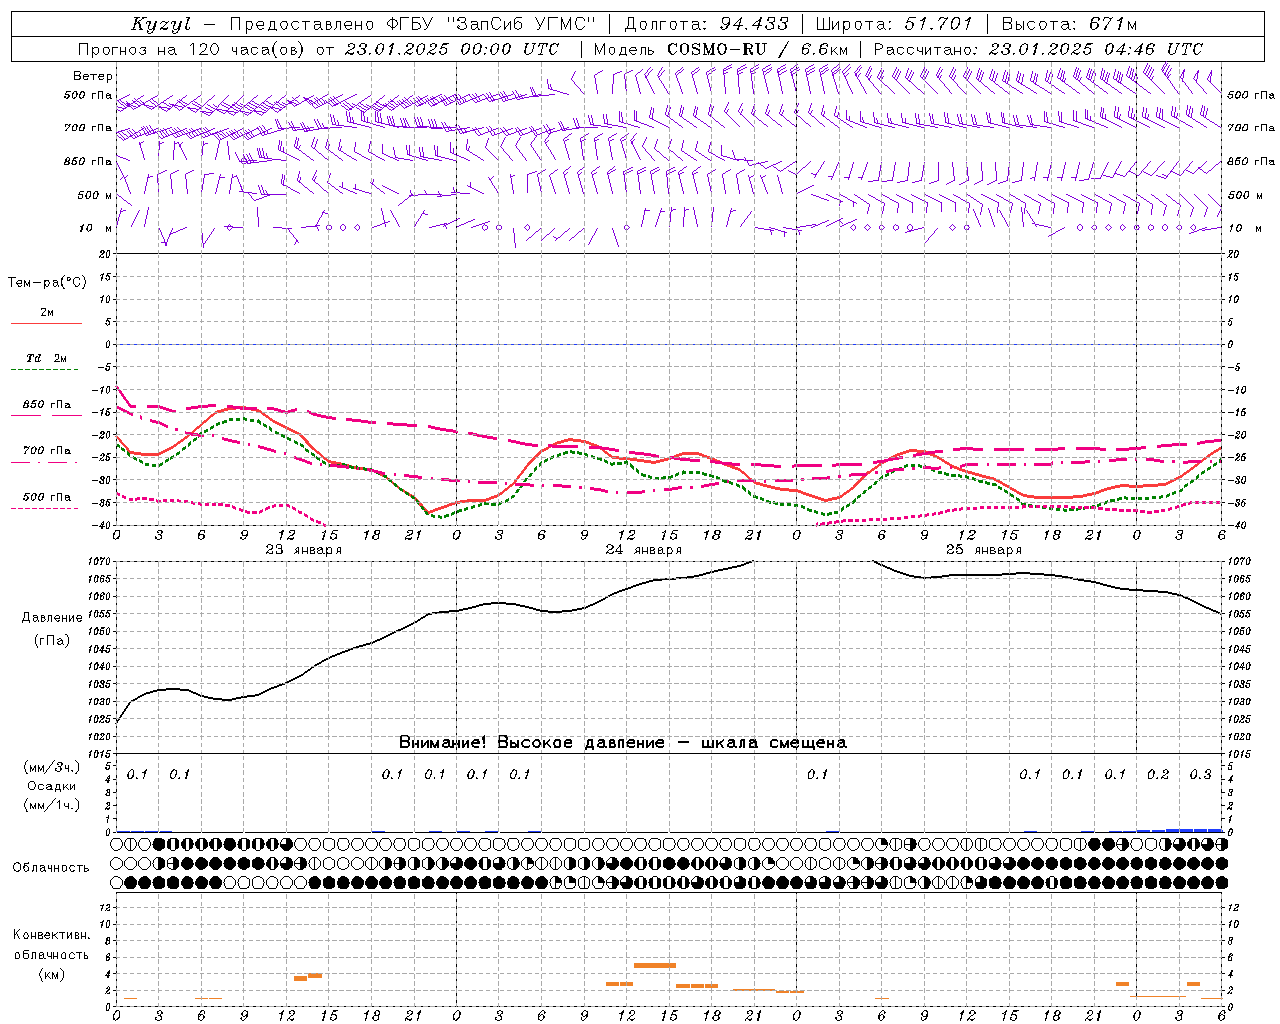The height and width of the screenshot is (1024, 1280).
Task: Click the "Конвективн." convective cloud label
Action: tap(51, 935)
